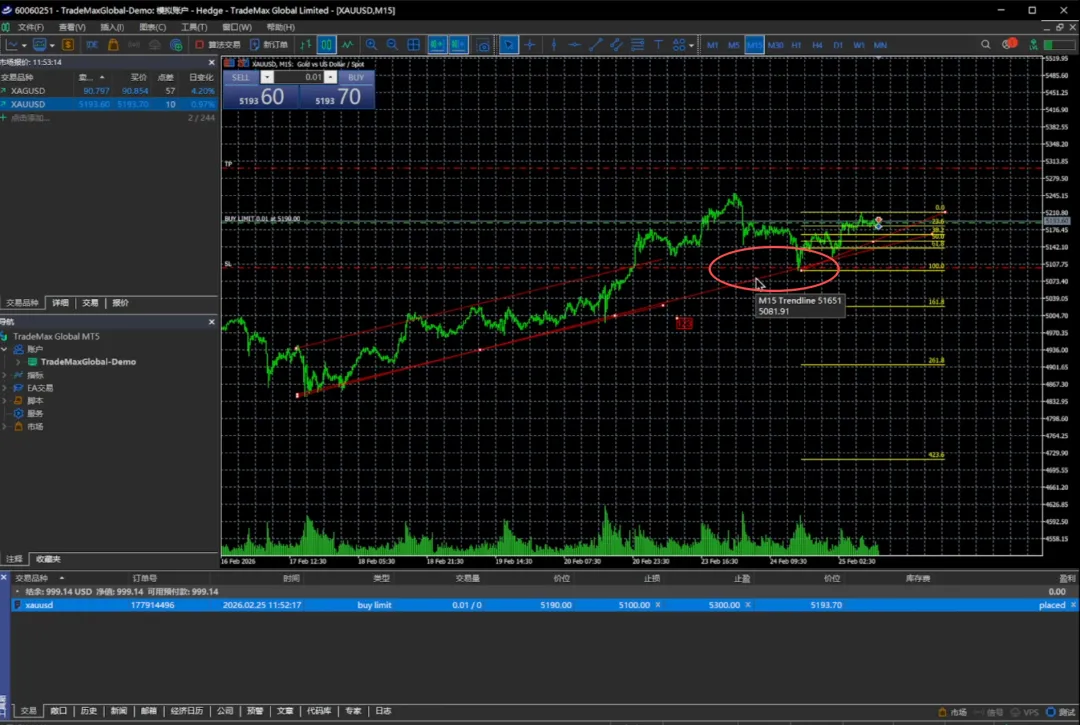This screenshot has height=725, width=1080.
Task: Switch to the 历史 tab in bottom panel
Action: tap(89, 711)
